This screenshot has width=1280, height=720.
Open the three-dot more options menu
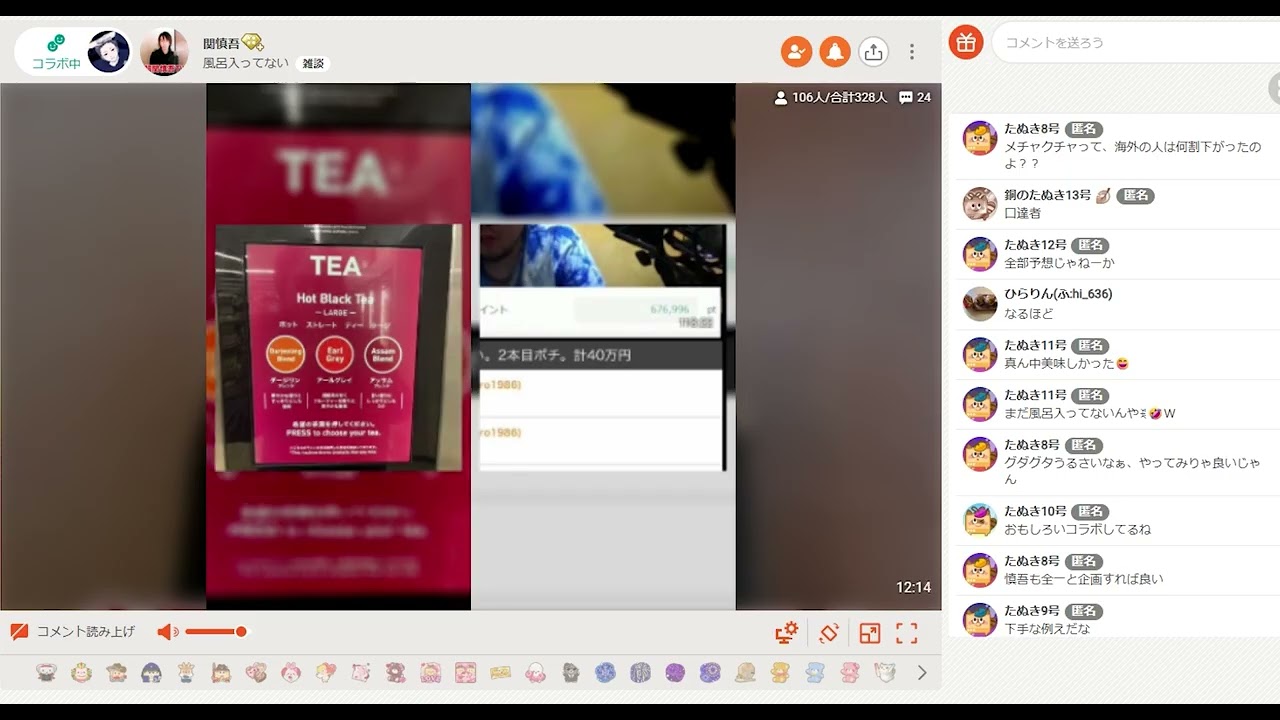pyautogui.click(x=911, y=51)
